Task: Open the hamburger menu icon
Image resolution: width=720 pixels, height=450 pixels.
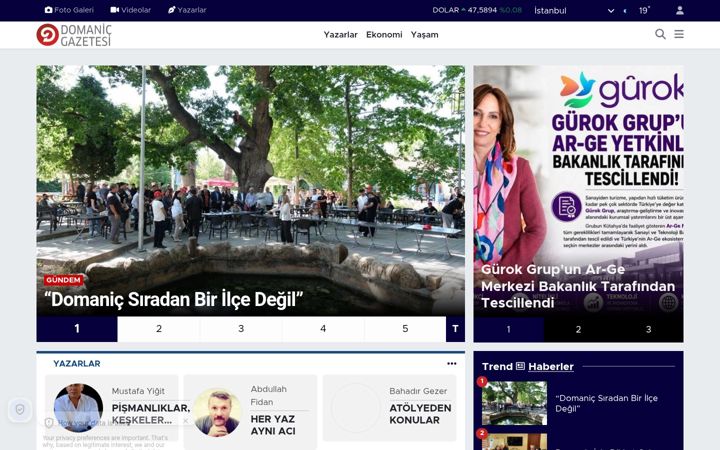Action: pyautogui.click(x=679, y=34)
